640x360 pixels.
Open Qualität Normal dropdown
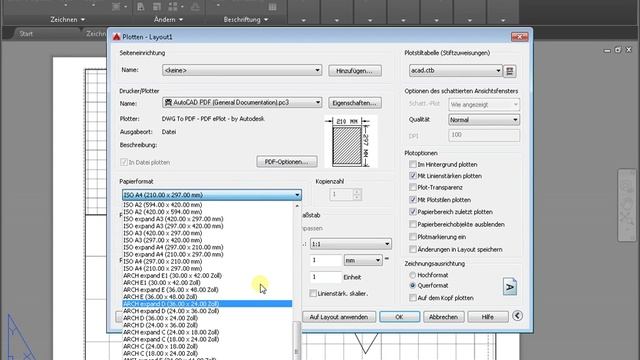pos(484,120)
